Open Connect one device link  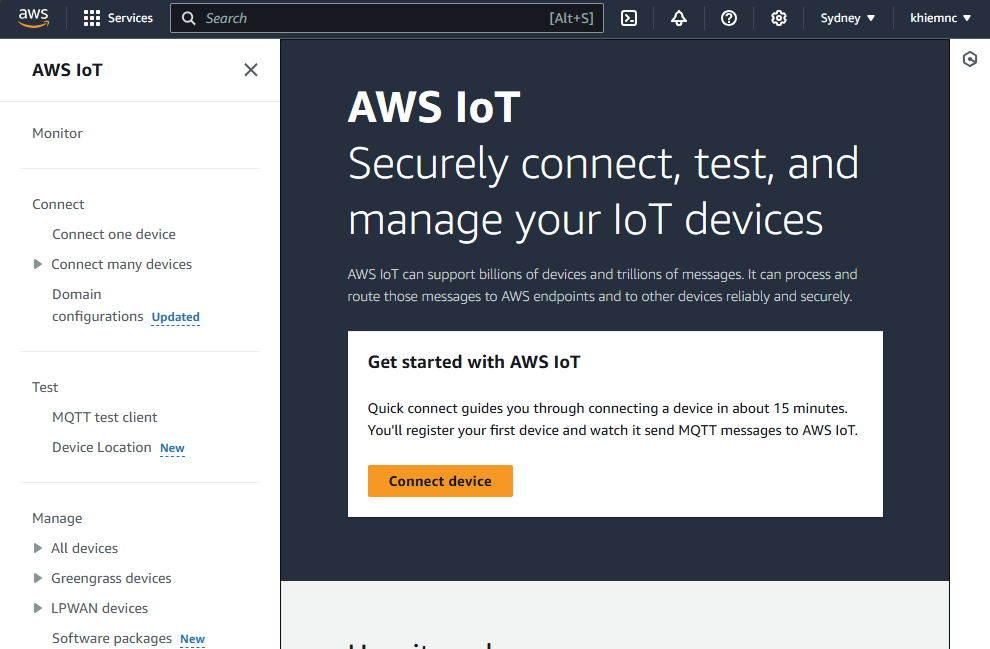coord(114,234)
